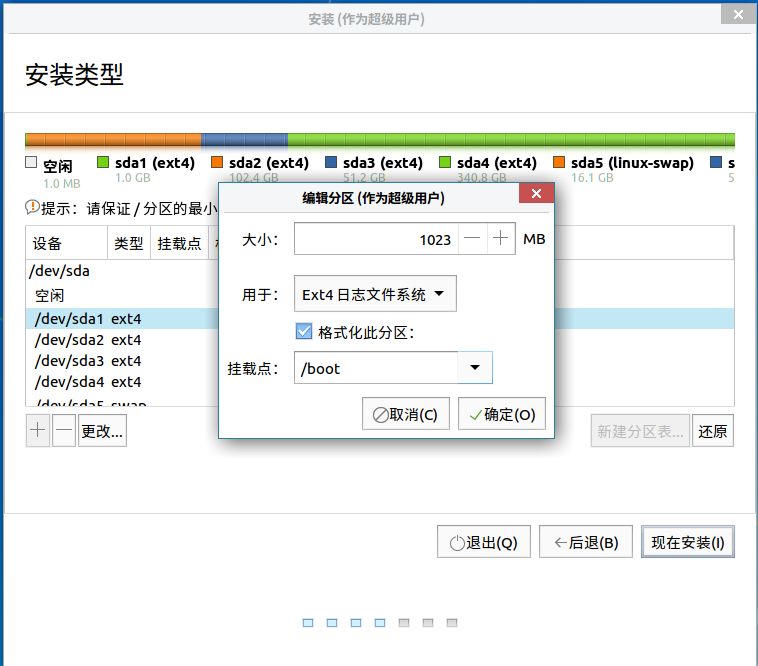Increase partition size with plus stepper
The image size is (758, 666).
pos(501,239)
